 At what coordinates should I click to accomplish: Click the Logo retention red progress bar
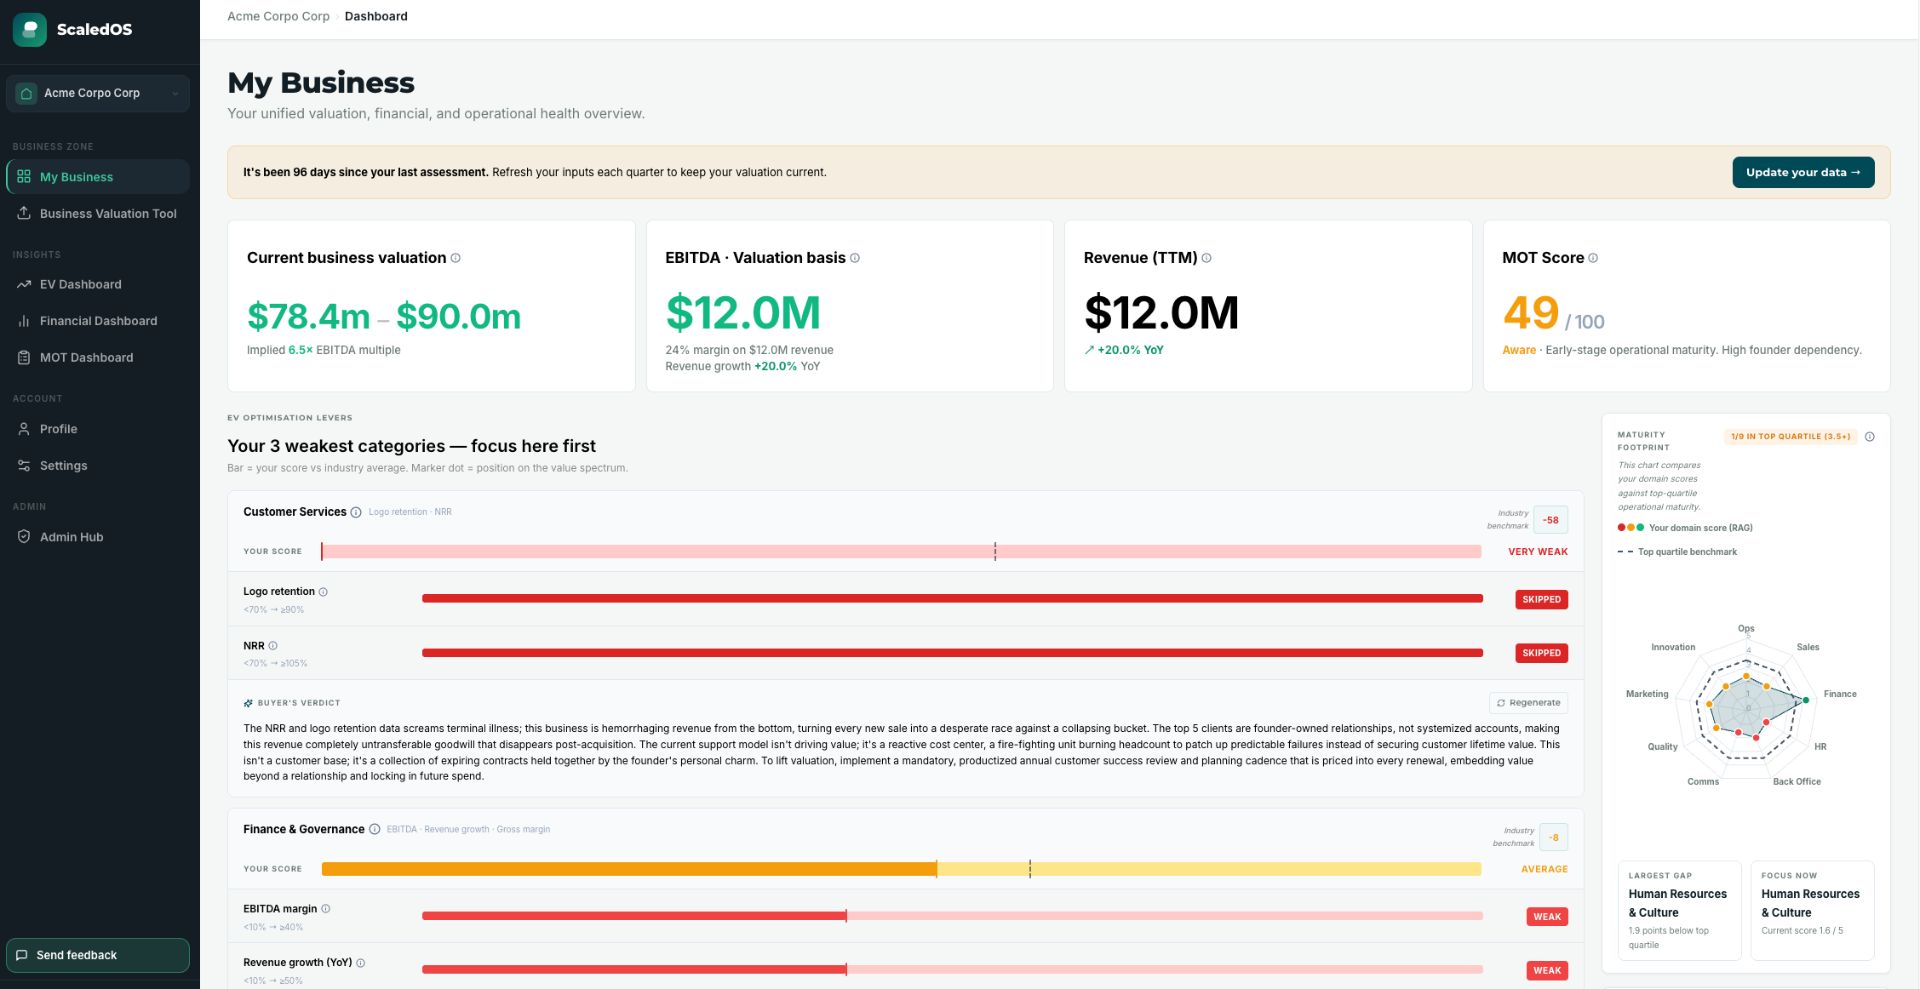pyautogui.click(x=952, y=599)
